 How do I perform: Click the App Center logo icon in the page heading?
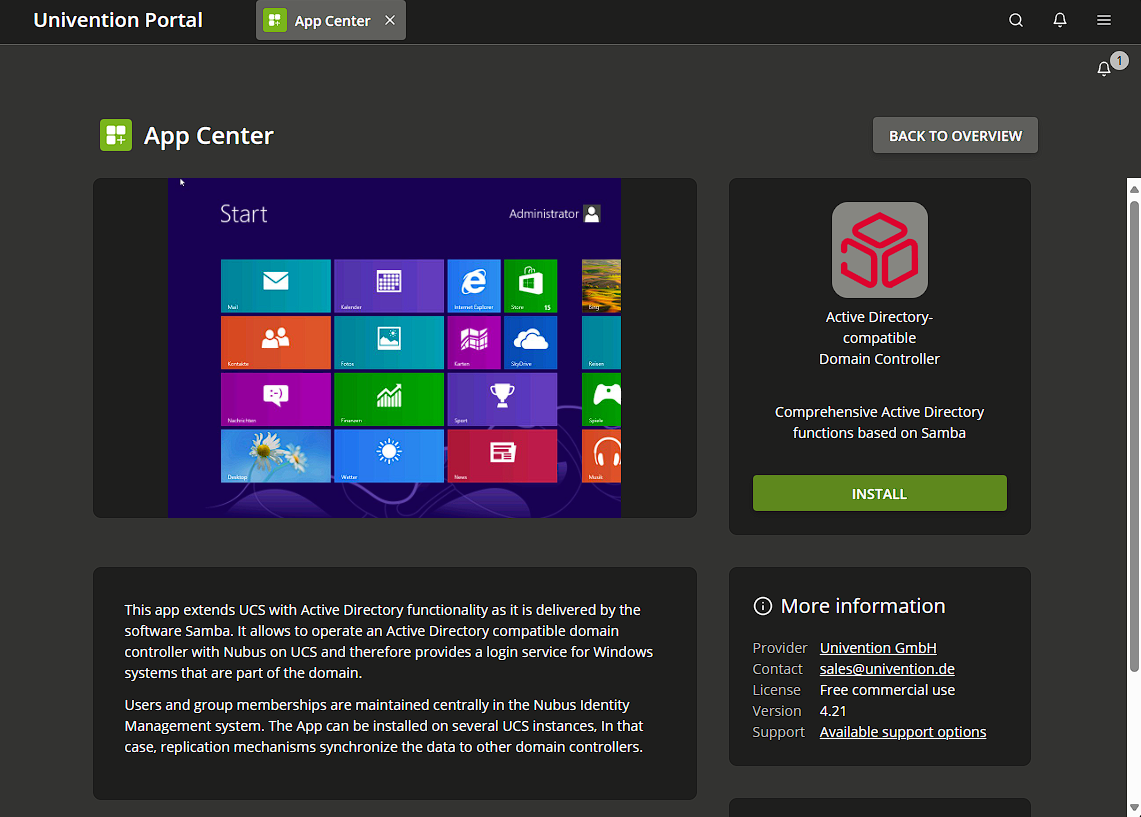point(116,135)
